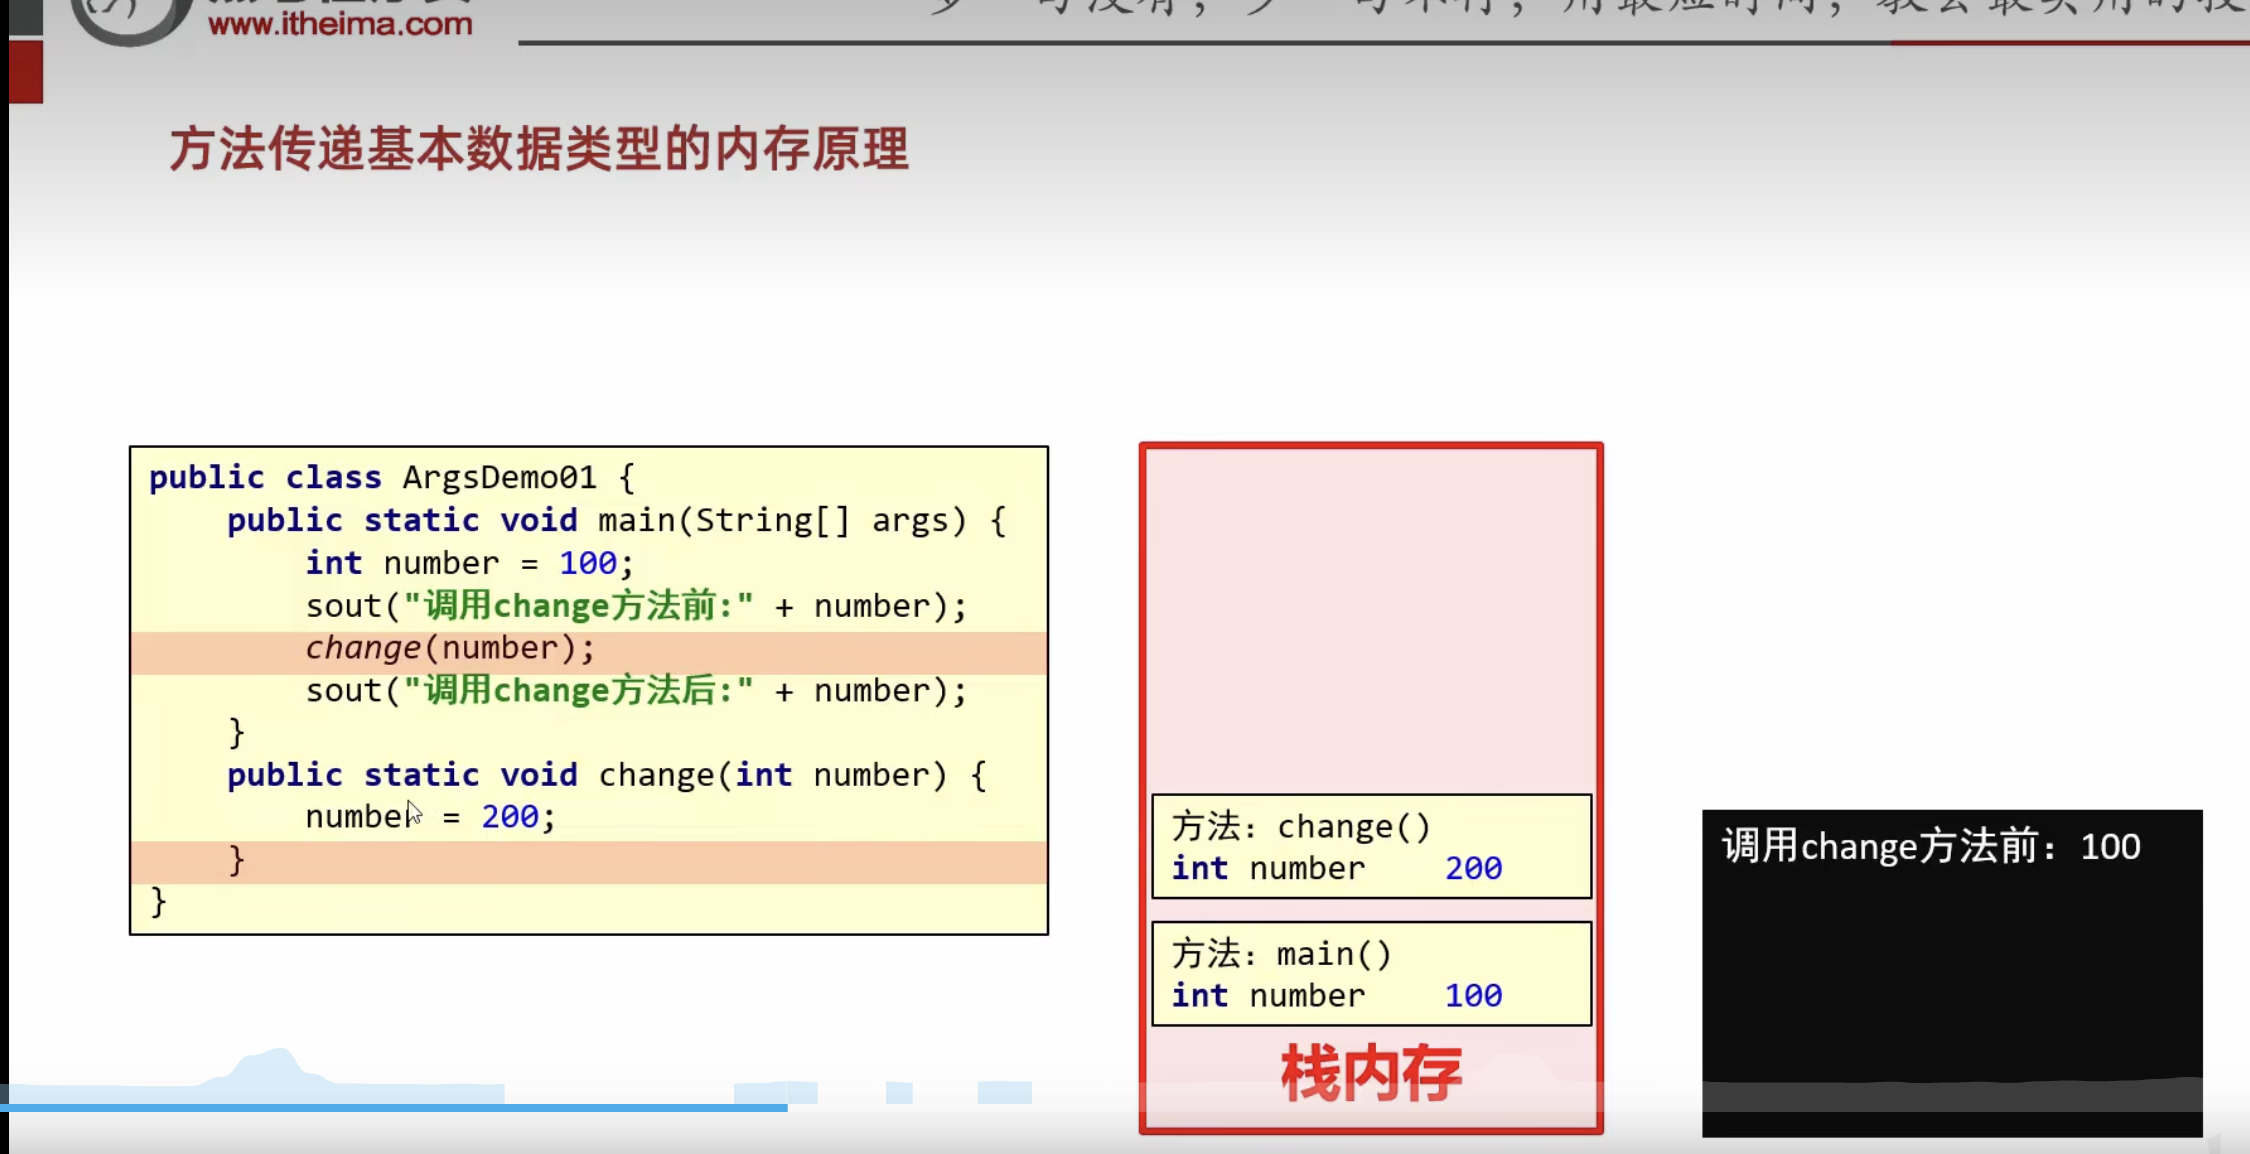The image size is (2250, 1154).
Task: Click the itheima circular logo icon
Action: [x=130, y=20]
